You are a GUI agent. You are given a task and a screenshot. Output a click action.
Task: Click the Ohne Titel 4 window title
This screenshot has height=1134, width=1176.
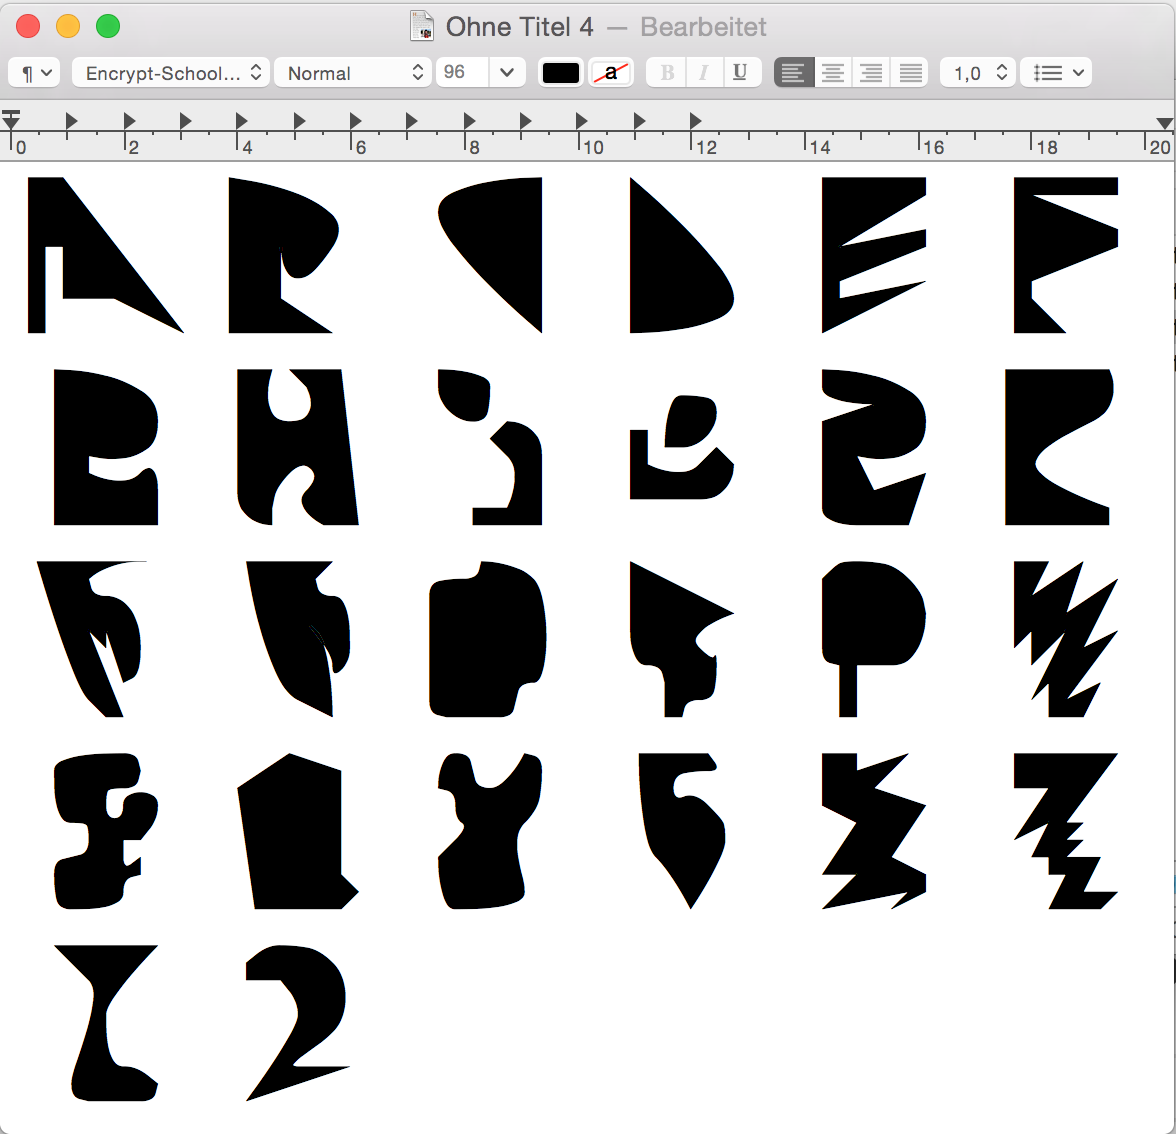[x=519, y=27]
